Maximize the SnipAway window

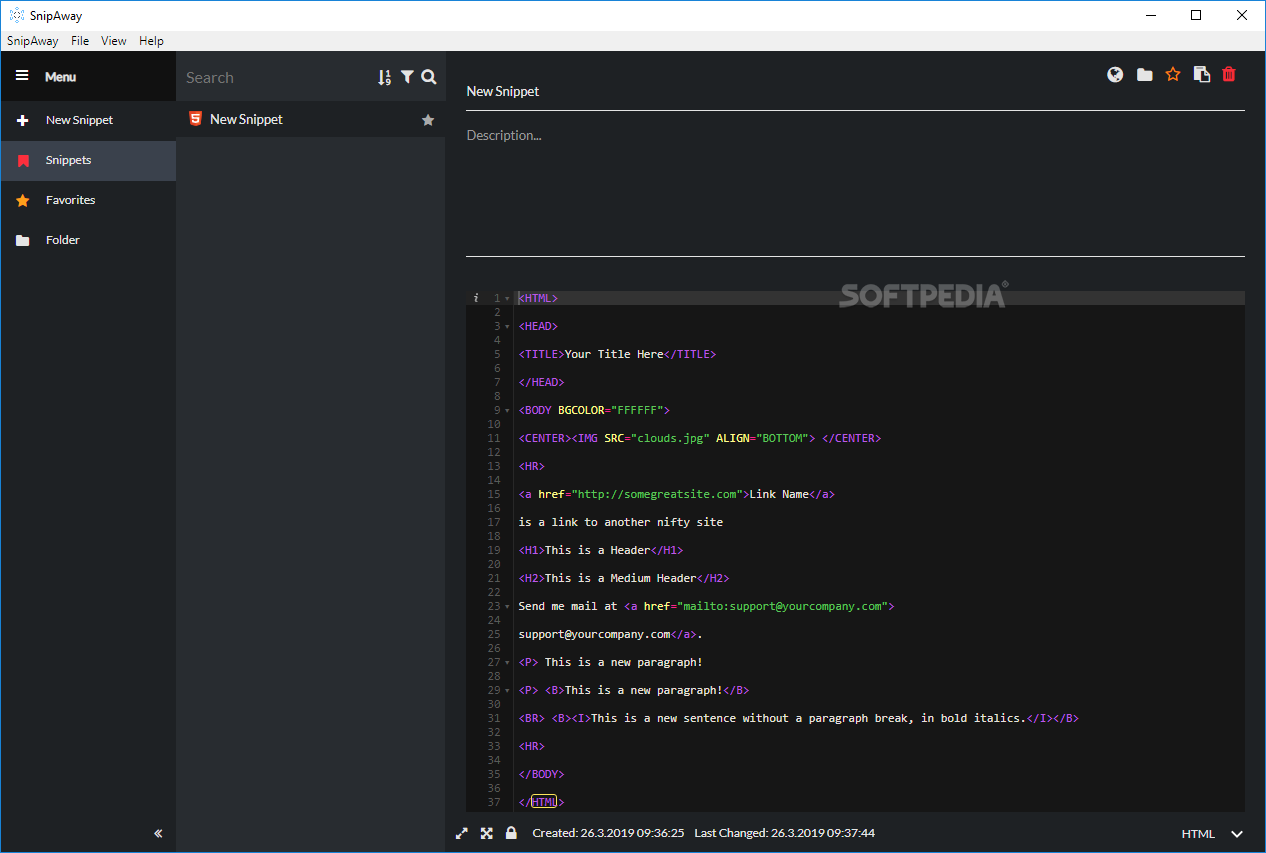pos(1196,15)
